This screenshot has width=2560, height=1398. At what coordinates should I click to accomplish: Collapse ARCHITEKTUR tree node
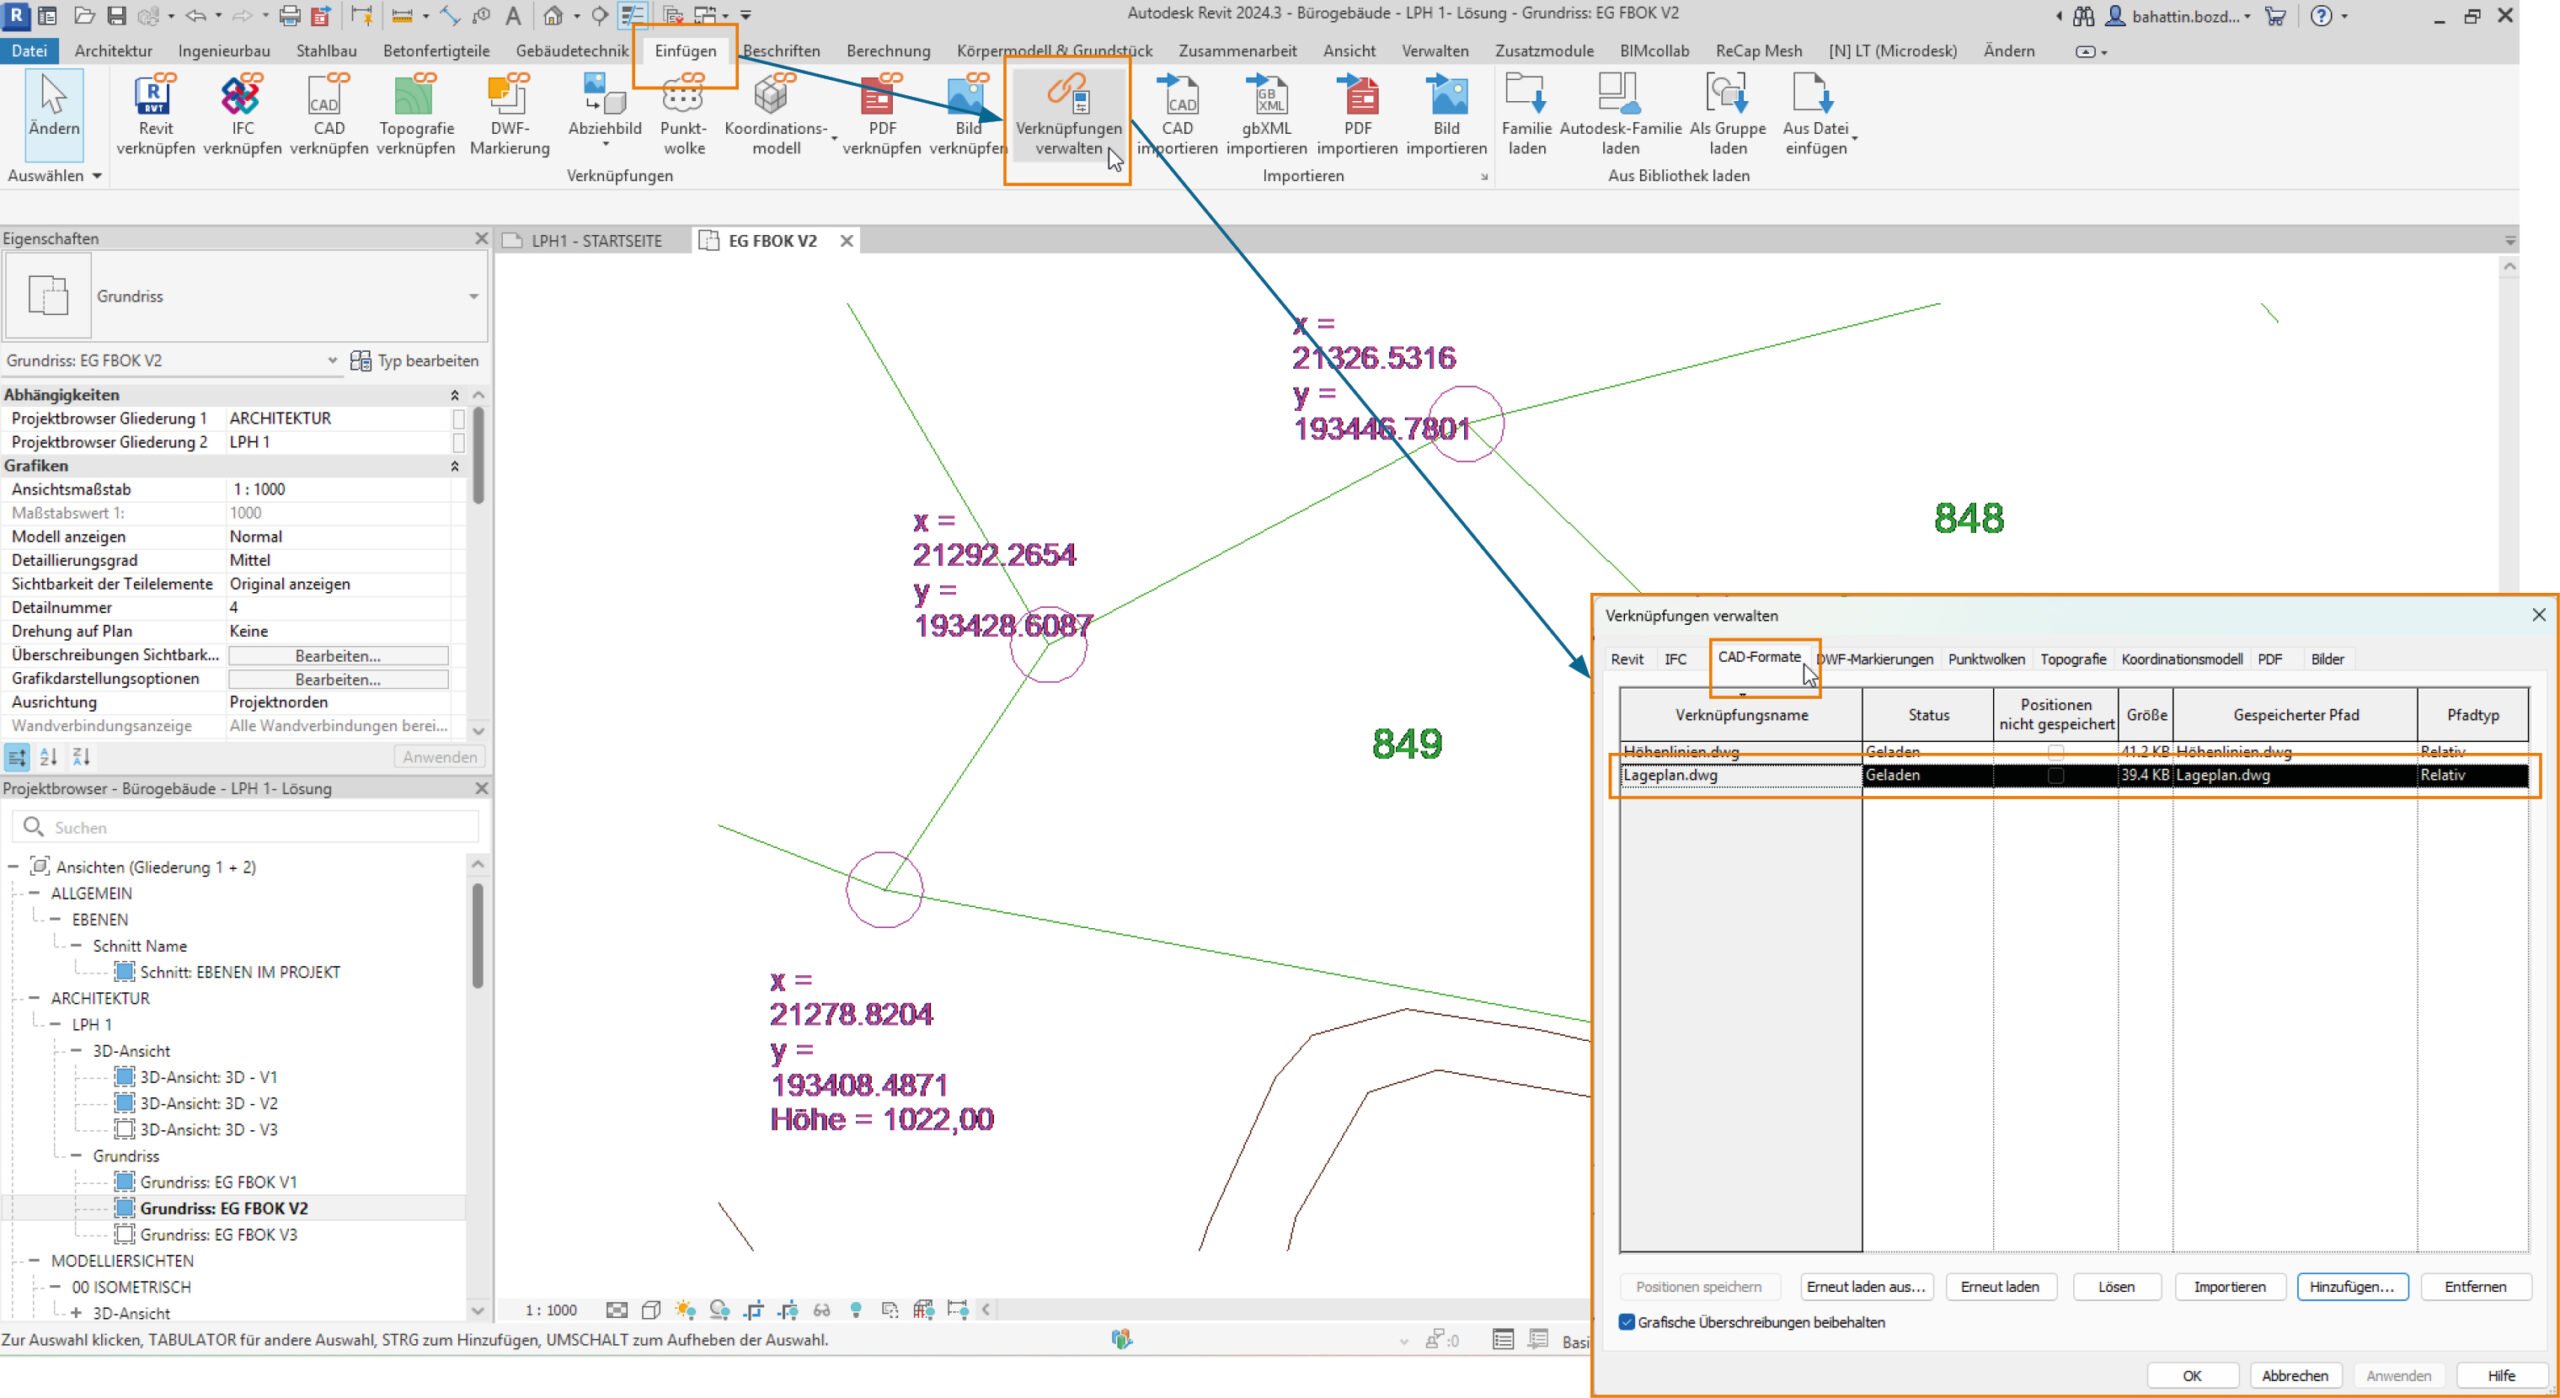[x=34, y=998]
